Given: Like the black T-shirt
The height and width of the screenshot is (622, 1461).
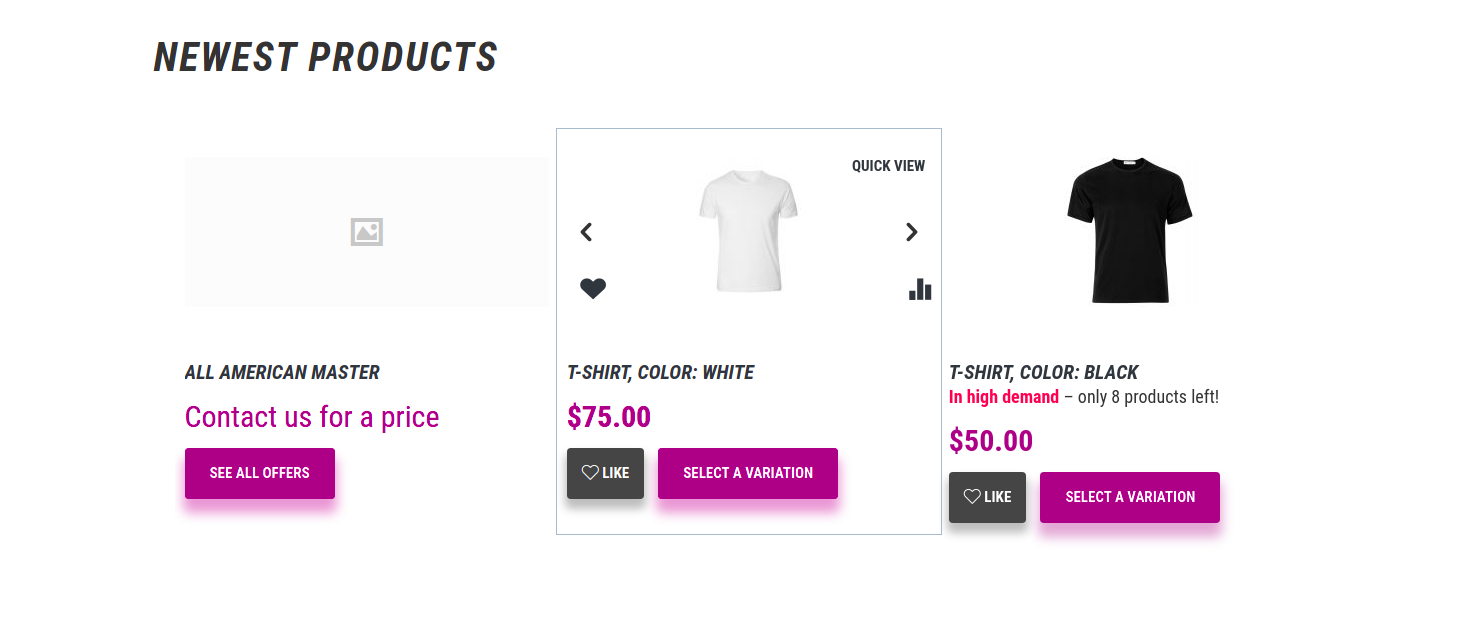Looking at the screenshot, I should 987,497.
